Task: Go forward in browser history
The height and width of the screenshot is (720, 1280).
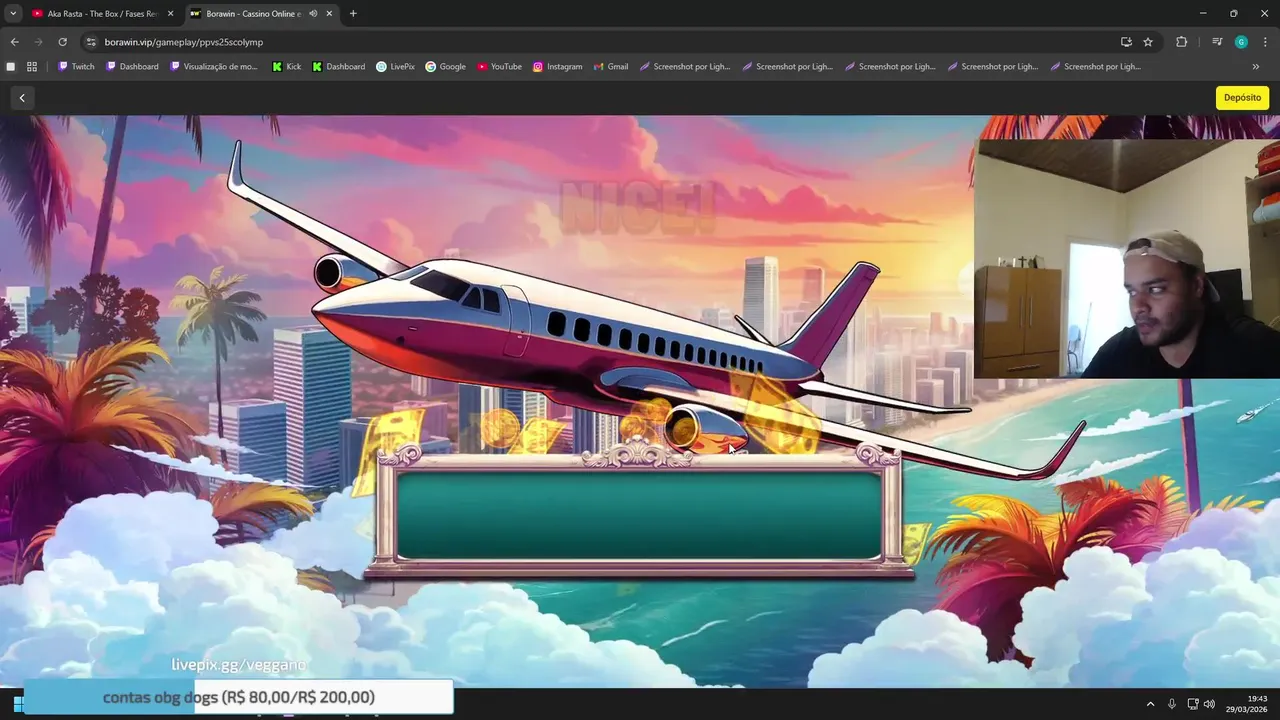Action: 38,42
